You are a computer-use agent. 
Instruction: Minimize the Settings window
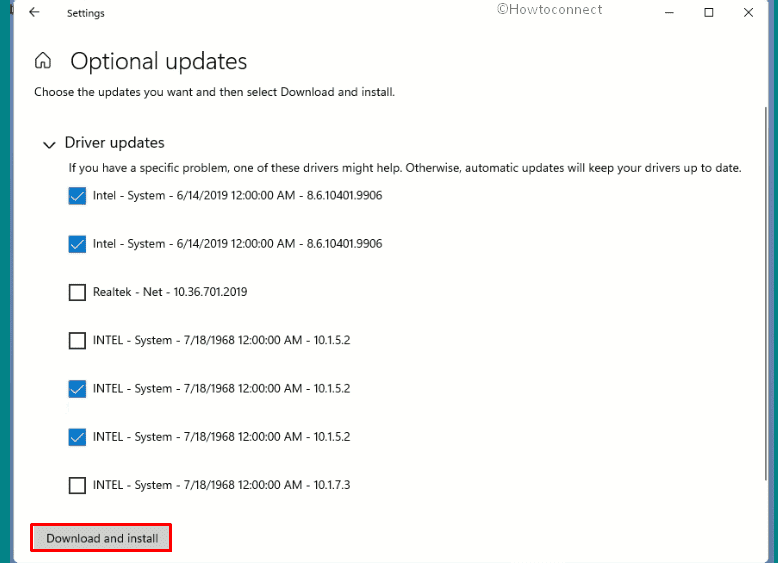tap(669, 12)
